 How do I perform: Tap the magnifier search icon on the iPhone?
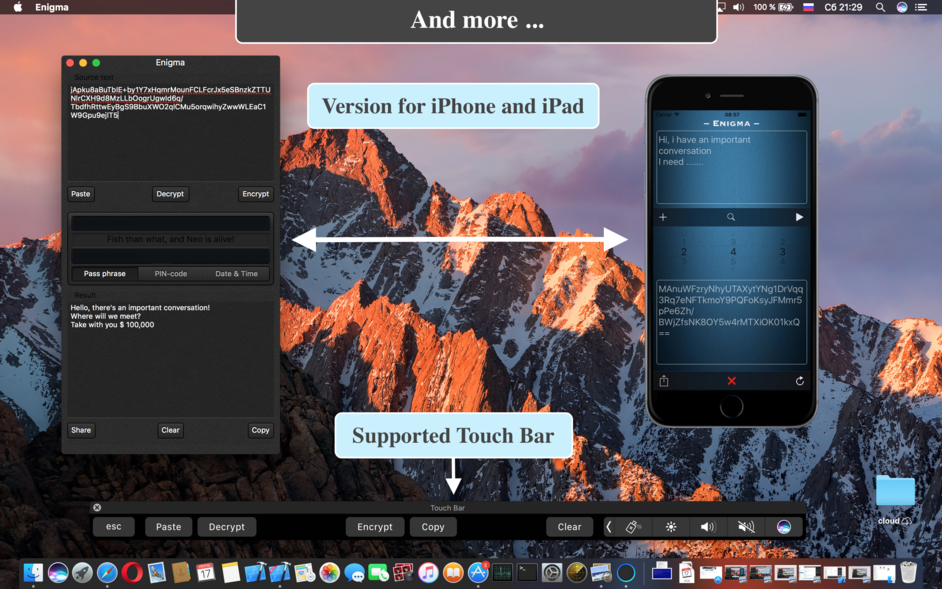coord(731,217)
